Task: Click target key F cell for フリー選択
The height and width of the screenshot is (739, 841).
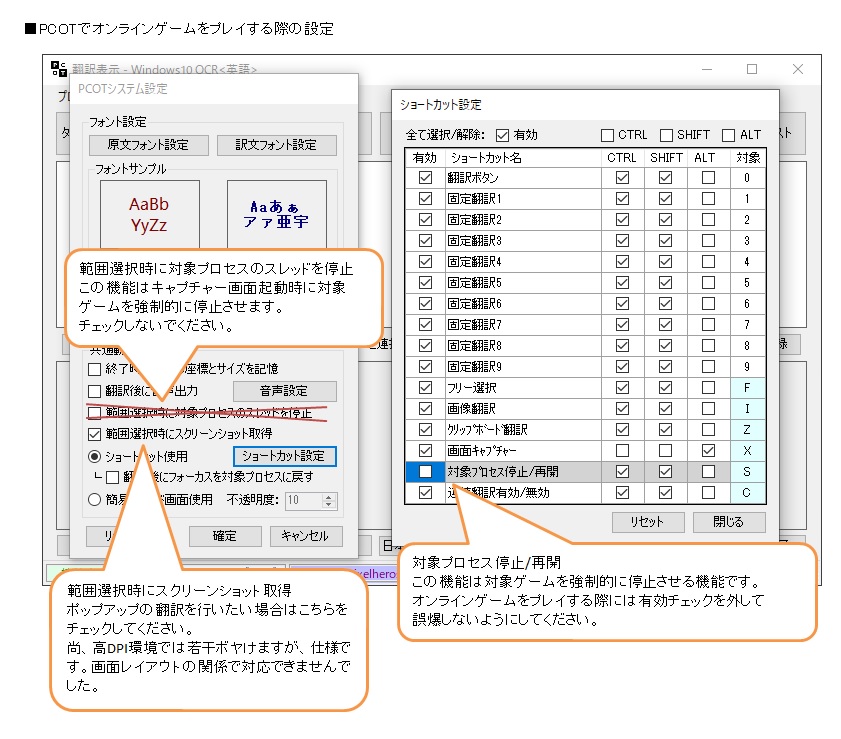Action: 748,387
